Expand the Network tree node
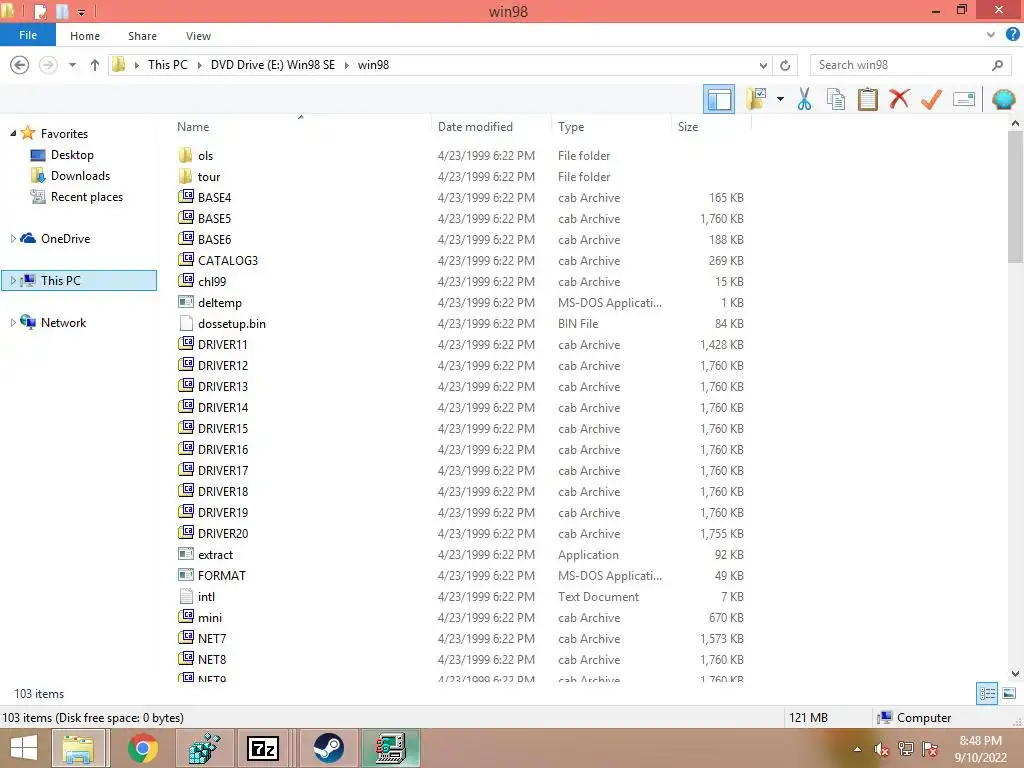Screen dimensions: 1024x768 point(13,323)
